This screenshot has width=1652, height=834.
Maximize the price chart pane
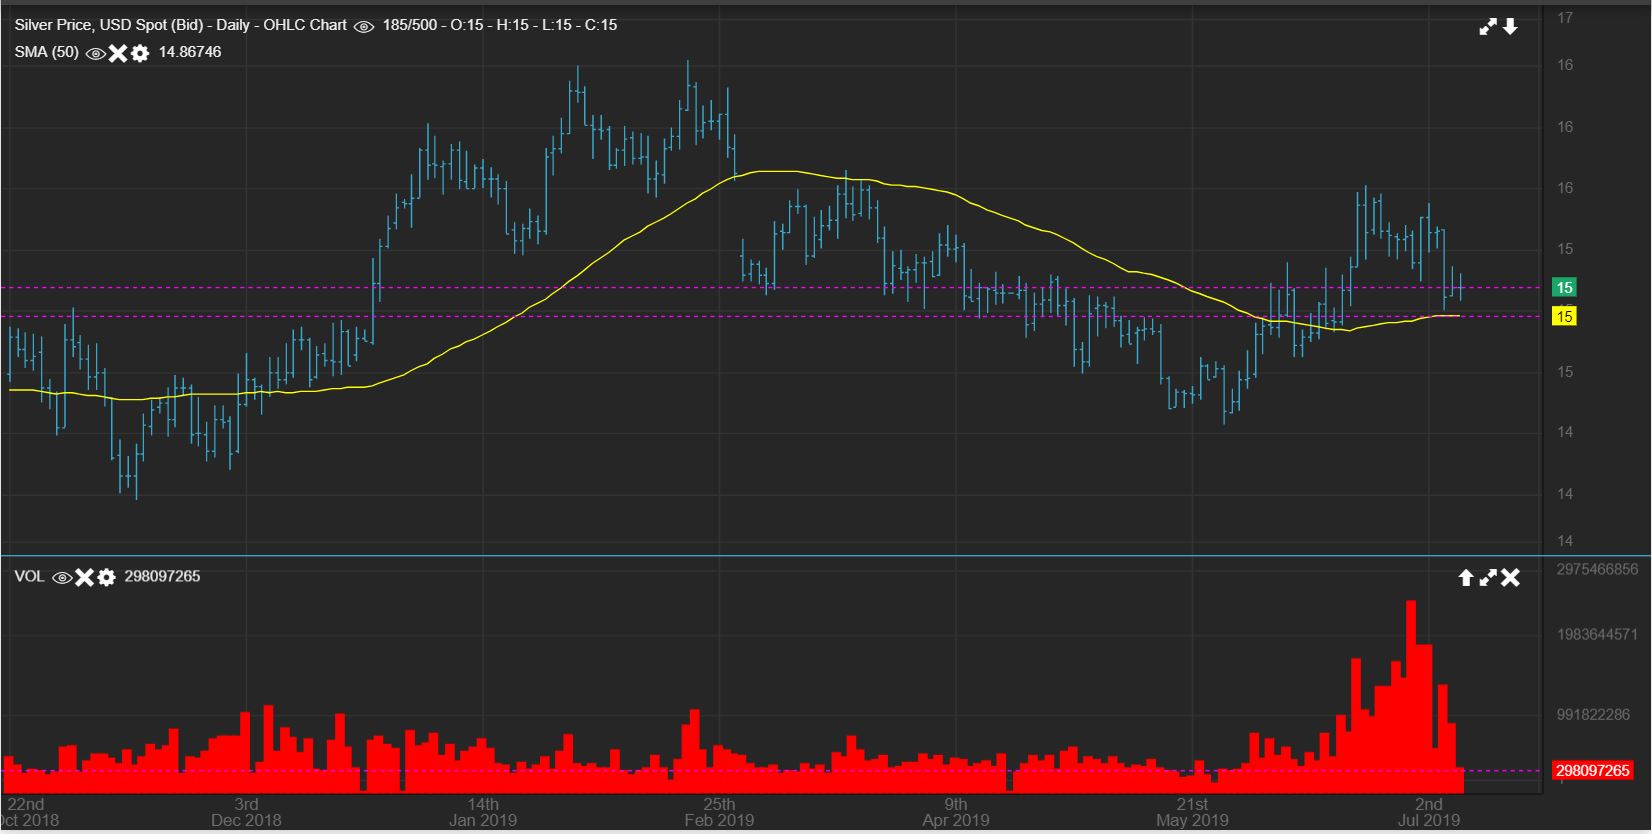pos(1488,27)
